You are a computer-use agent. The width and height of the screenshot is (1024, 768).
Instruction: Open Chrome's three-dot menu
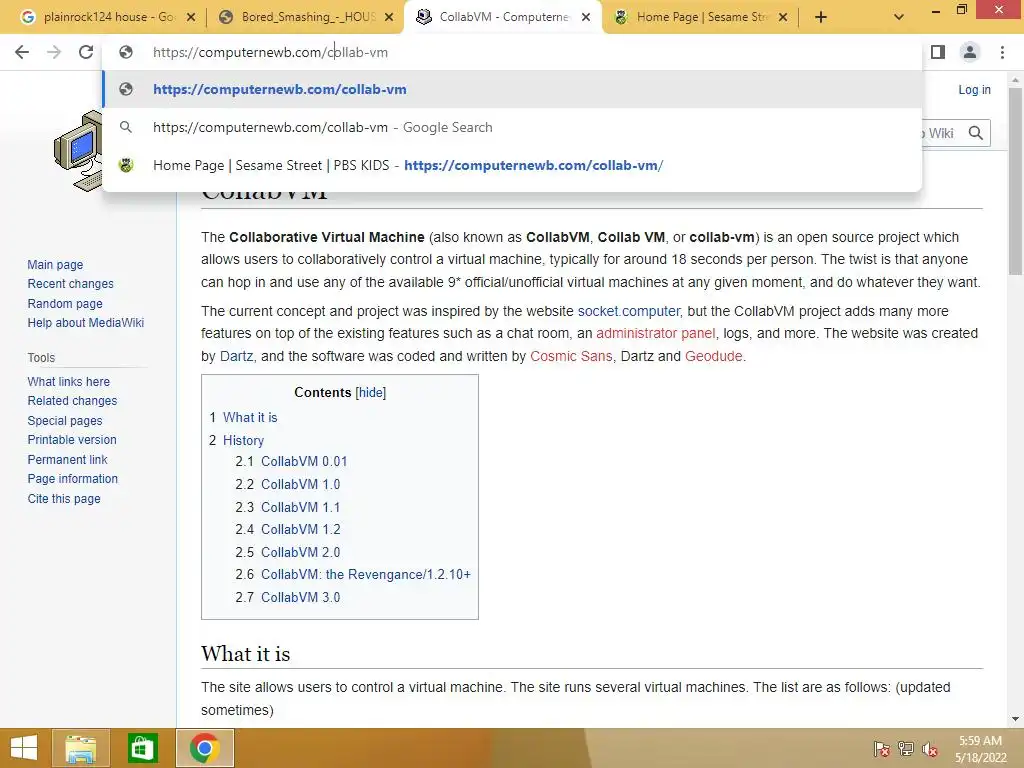[1002, 52]
